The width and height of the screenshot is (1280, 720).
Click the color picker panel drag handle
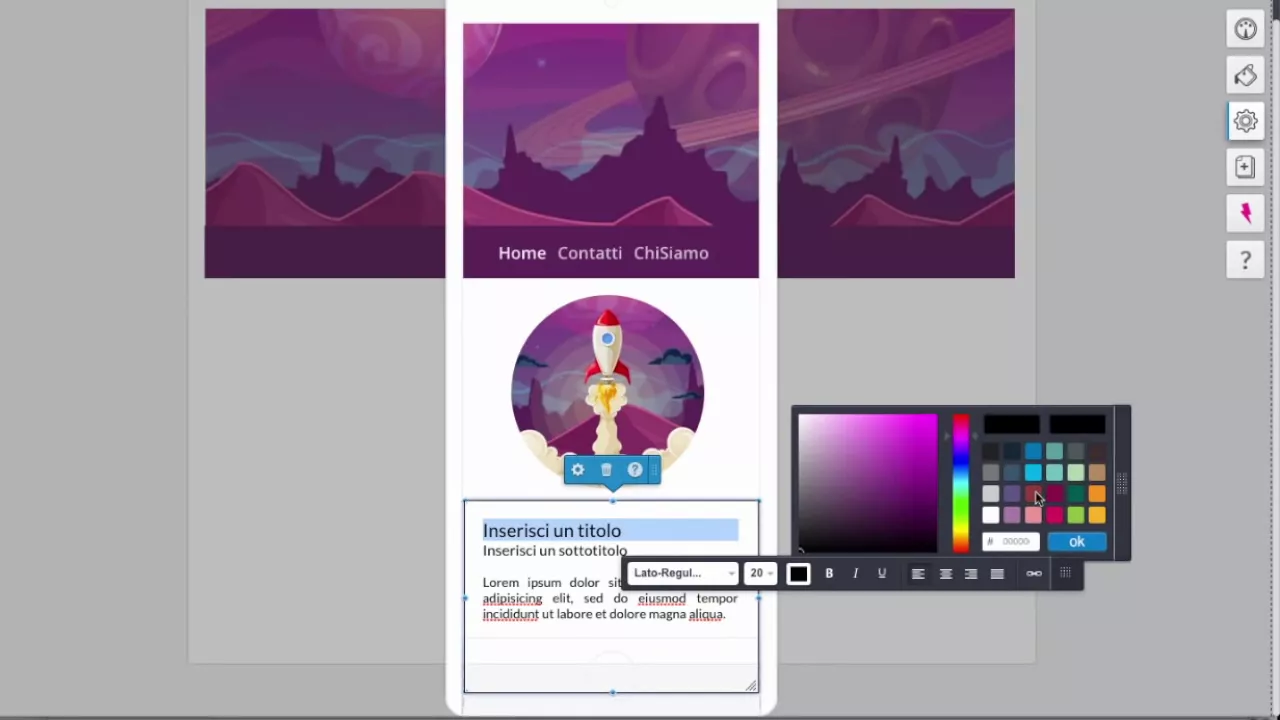(x=1122, y=483)
